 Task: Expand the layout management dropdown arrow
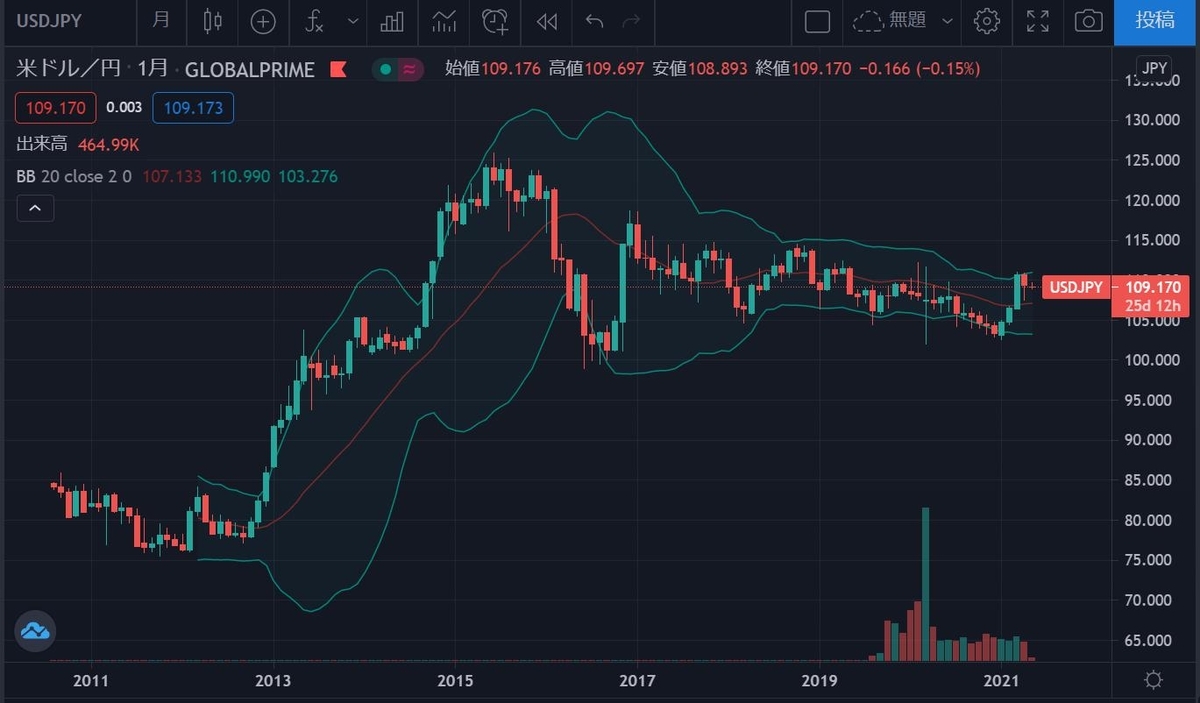(x=947, y=21)
